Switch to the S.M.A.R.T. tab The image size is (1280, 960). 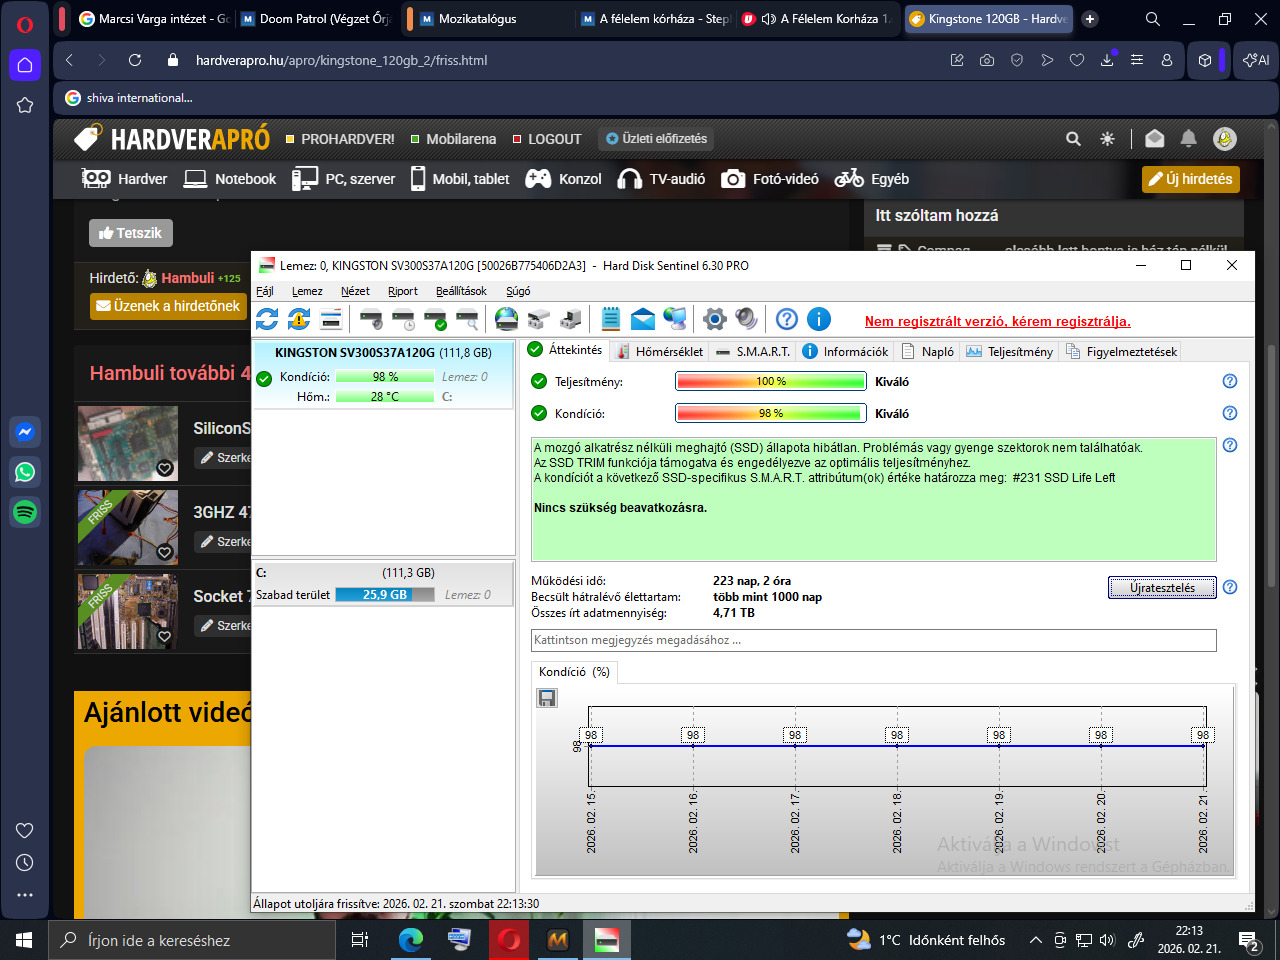click(x=753, y=351)
